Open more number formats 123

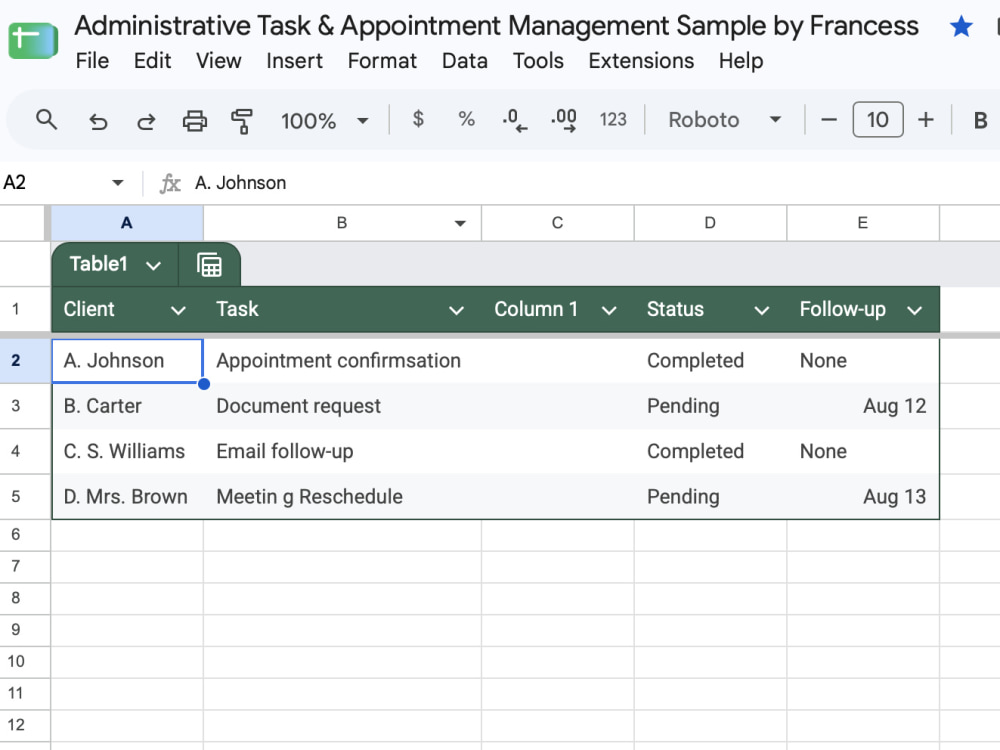pyautogui.click(x=613, y=120)
